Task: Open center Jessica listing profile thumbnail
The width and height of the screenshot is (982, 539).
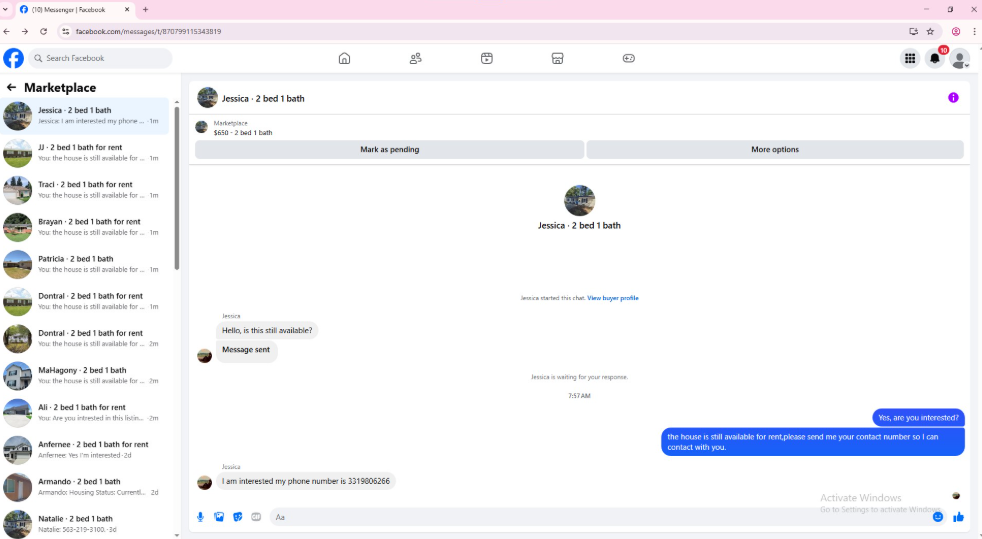Action: click(x=579, y=200)
